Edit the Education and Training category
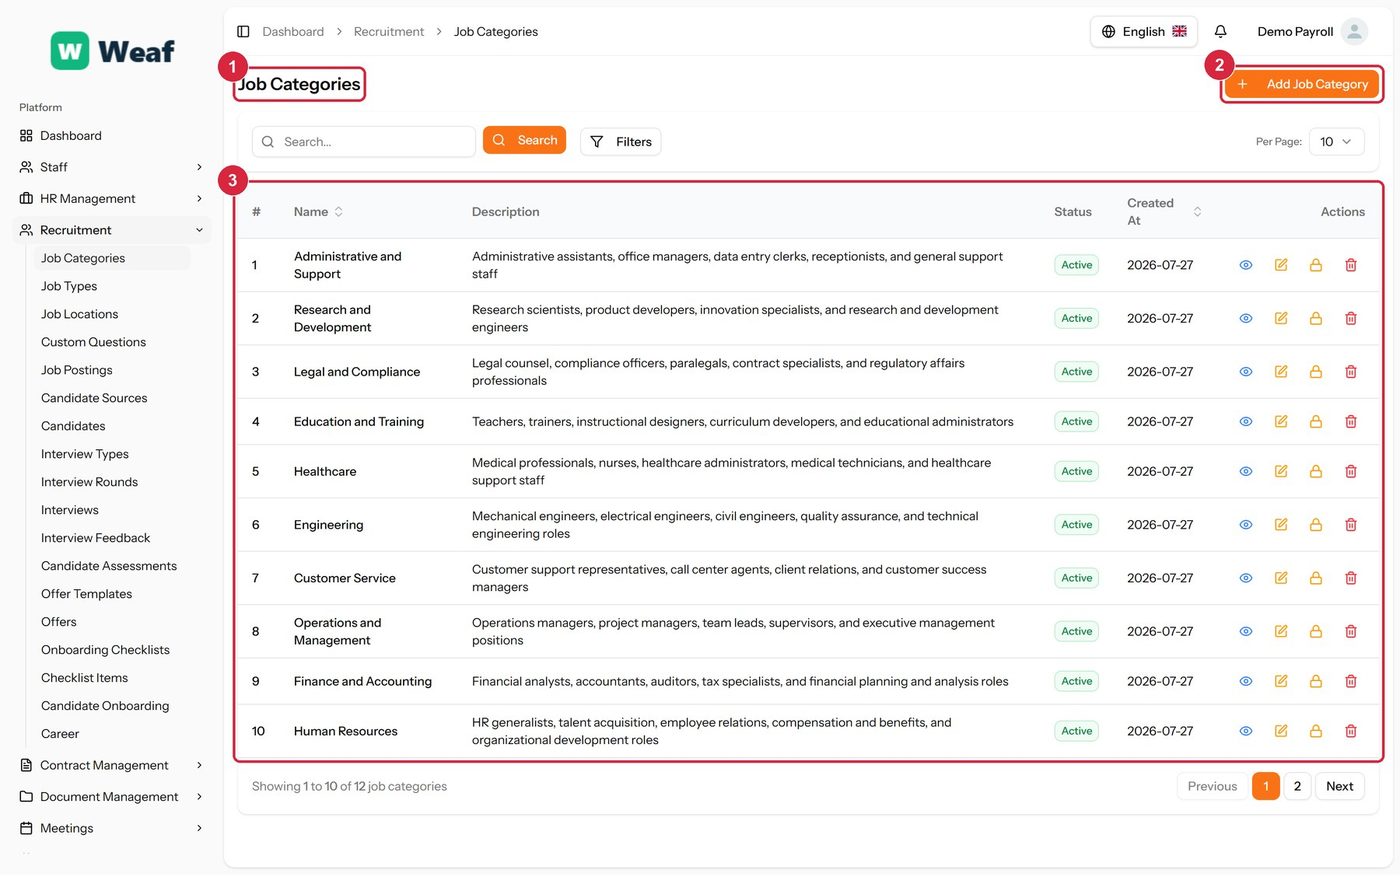Viewport: 1400px width, 877px height. point(1281,422)
